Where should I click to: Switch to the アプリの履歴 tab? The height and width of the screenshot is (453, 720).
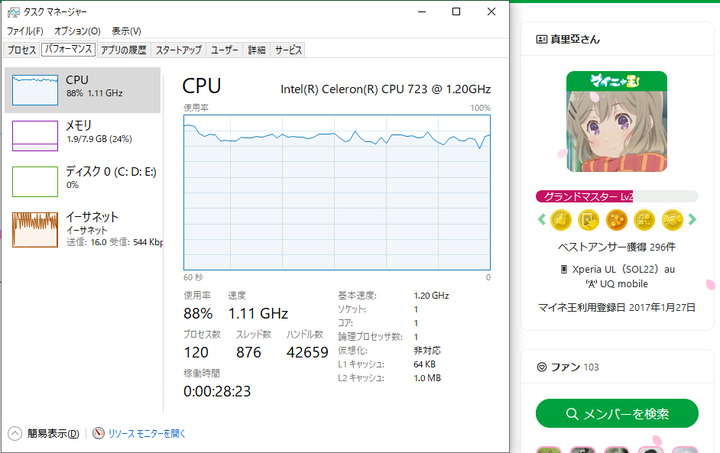124,50
